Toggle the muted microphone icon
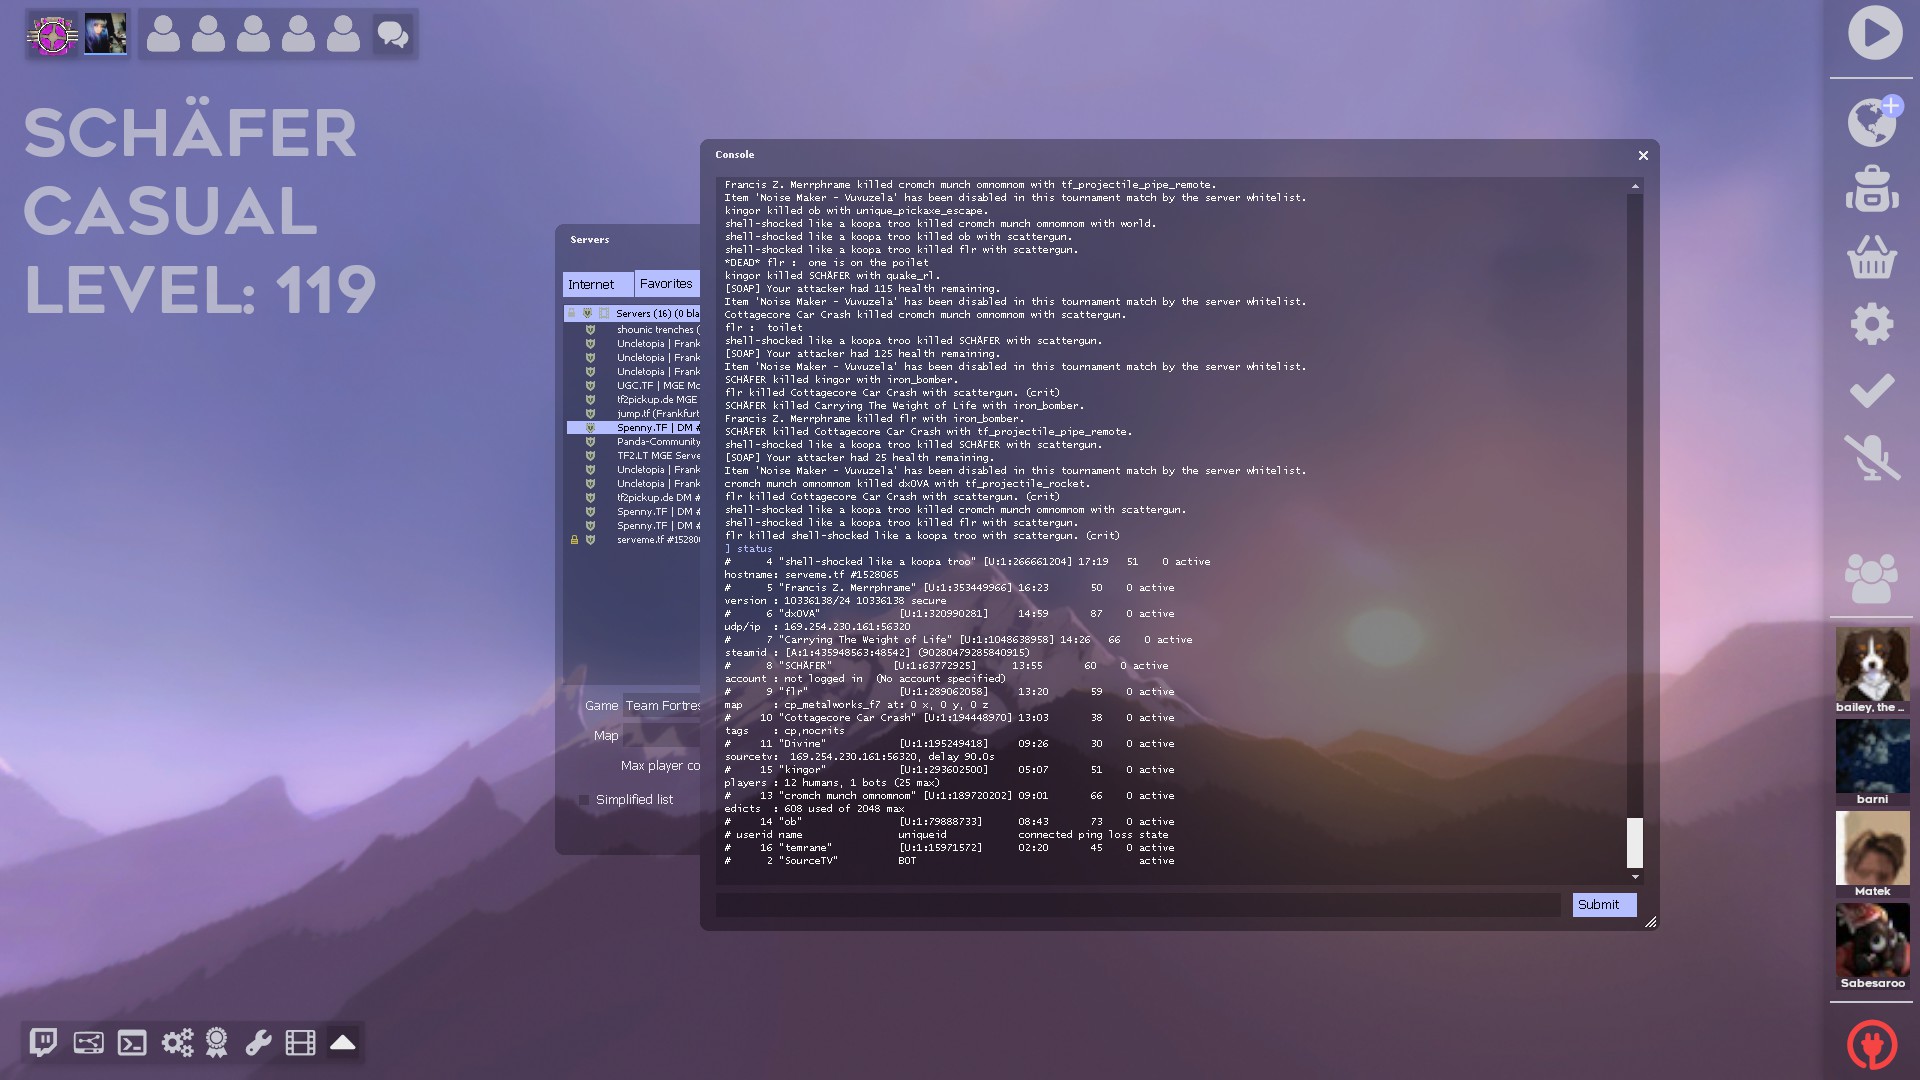Screen dimensions: 1920x1080 click(x=1871, y=457)
